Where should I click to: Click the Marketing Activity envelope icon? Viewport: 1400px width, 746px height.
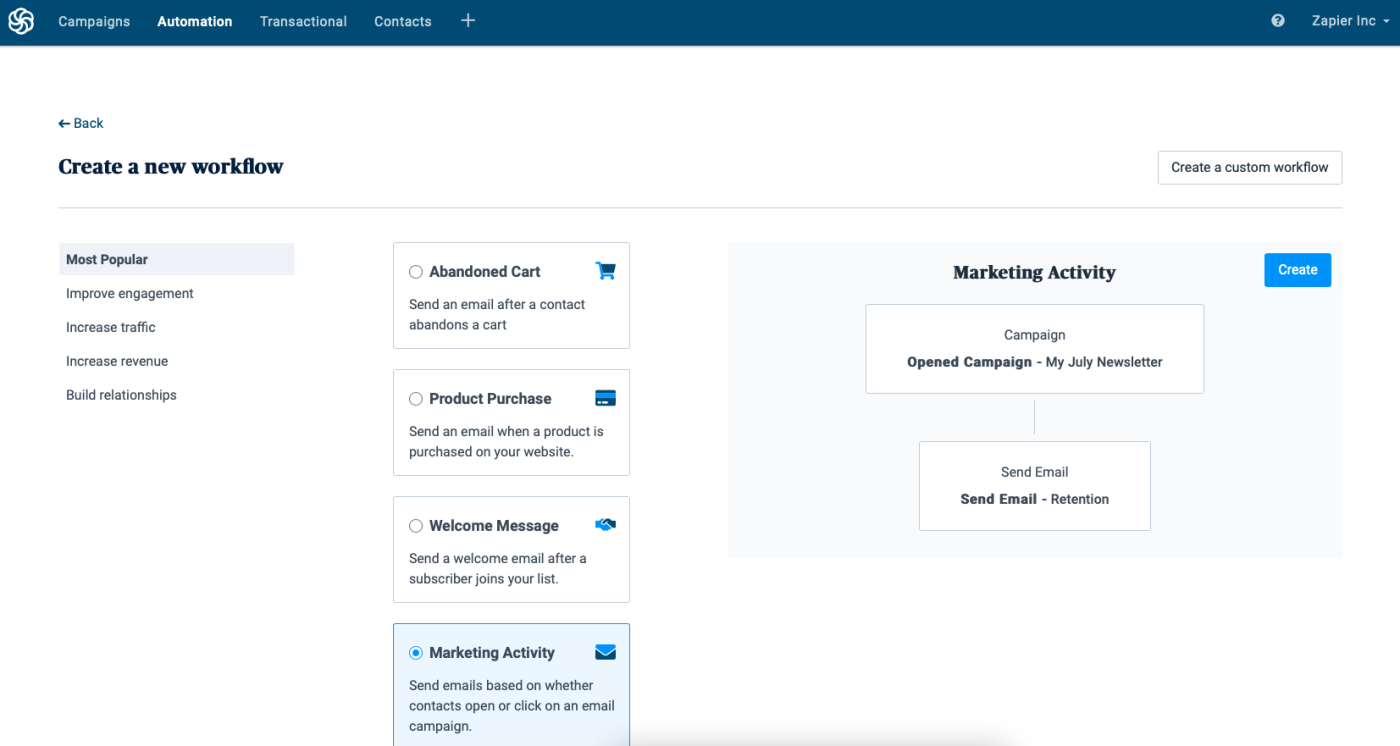click(x=605, y=652)
